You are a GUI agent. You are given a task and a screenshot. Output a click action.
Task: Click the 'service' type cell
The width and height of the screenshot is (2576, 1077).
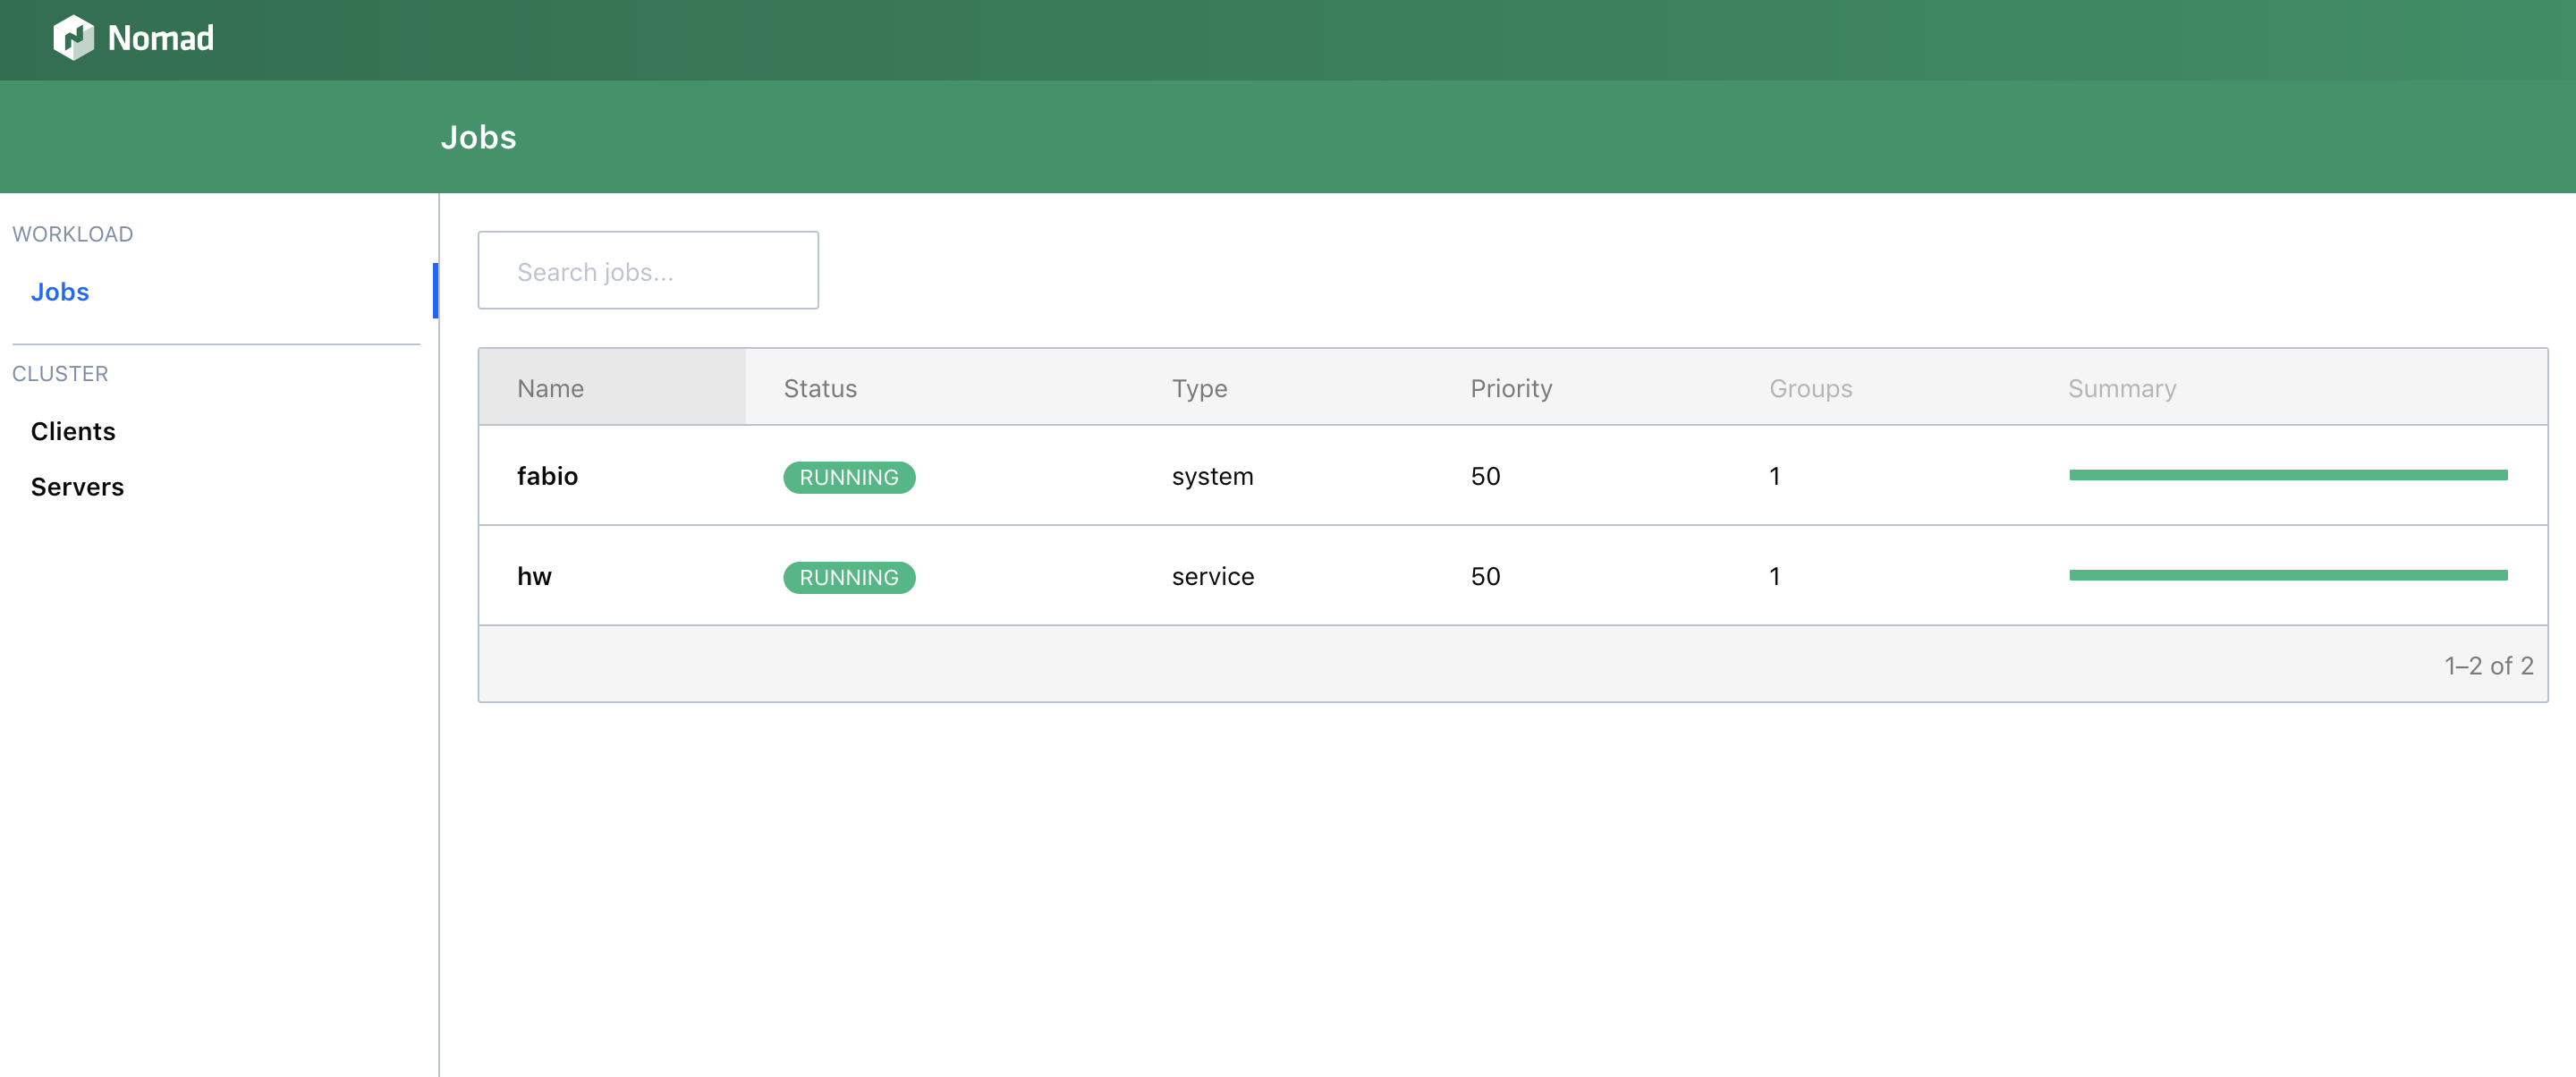pyautogui.click(x=1212, y=576)
